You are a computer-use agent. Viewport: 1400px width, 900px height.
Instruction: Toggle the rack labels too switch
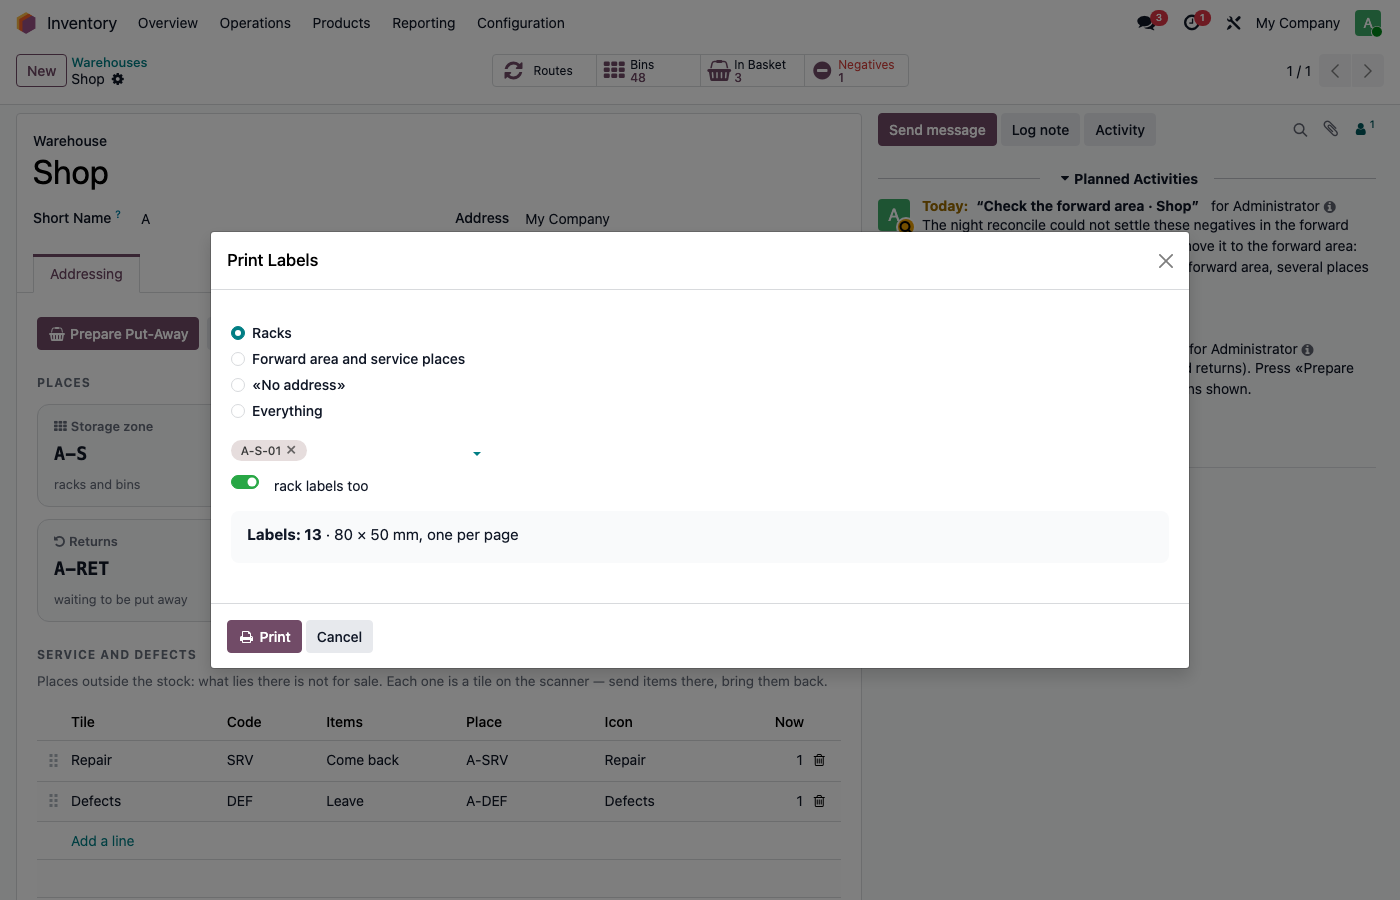[x=245, y=483]
